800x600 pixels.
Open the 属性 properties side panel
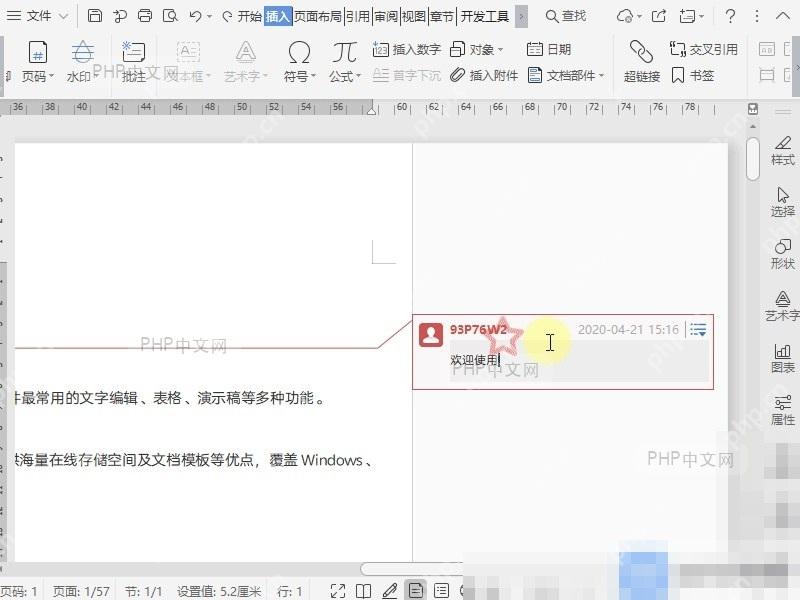click(x=783, y=411)
